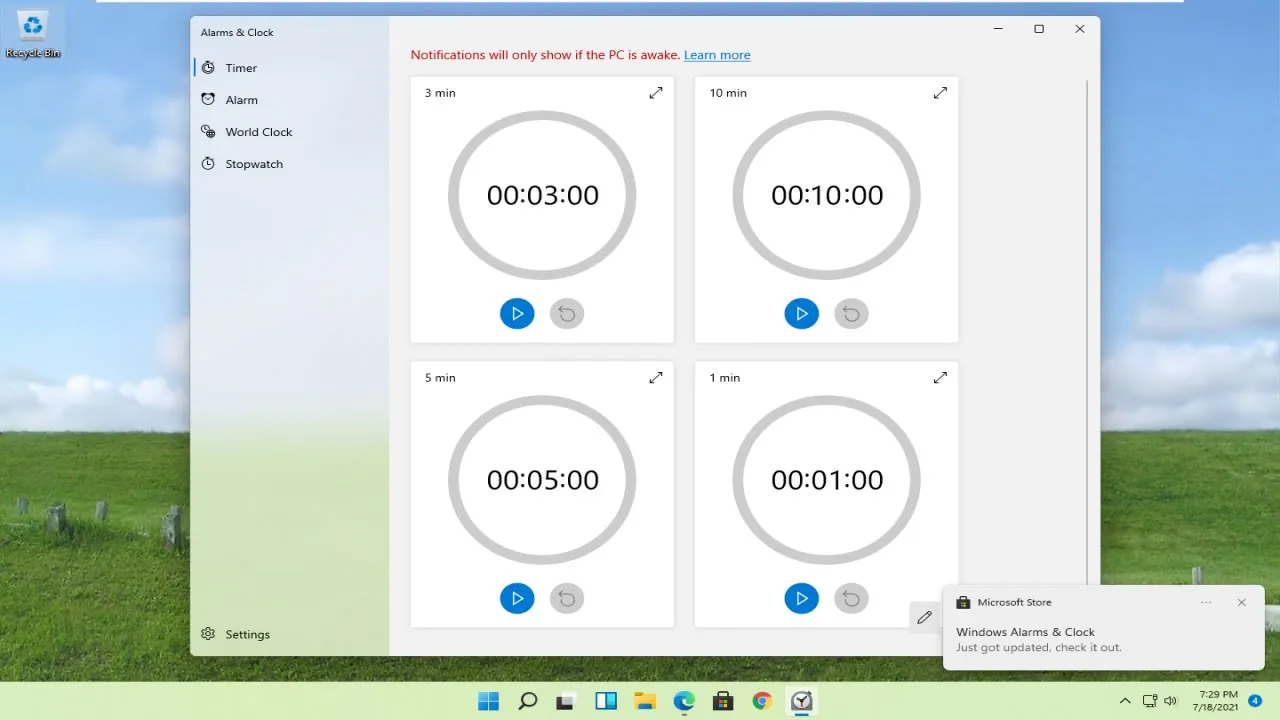The image size is (1280, 720).
Task: Open notification options ellipsis menu
Action: [x=1206, y=603]
